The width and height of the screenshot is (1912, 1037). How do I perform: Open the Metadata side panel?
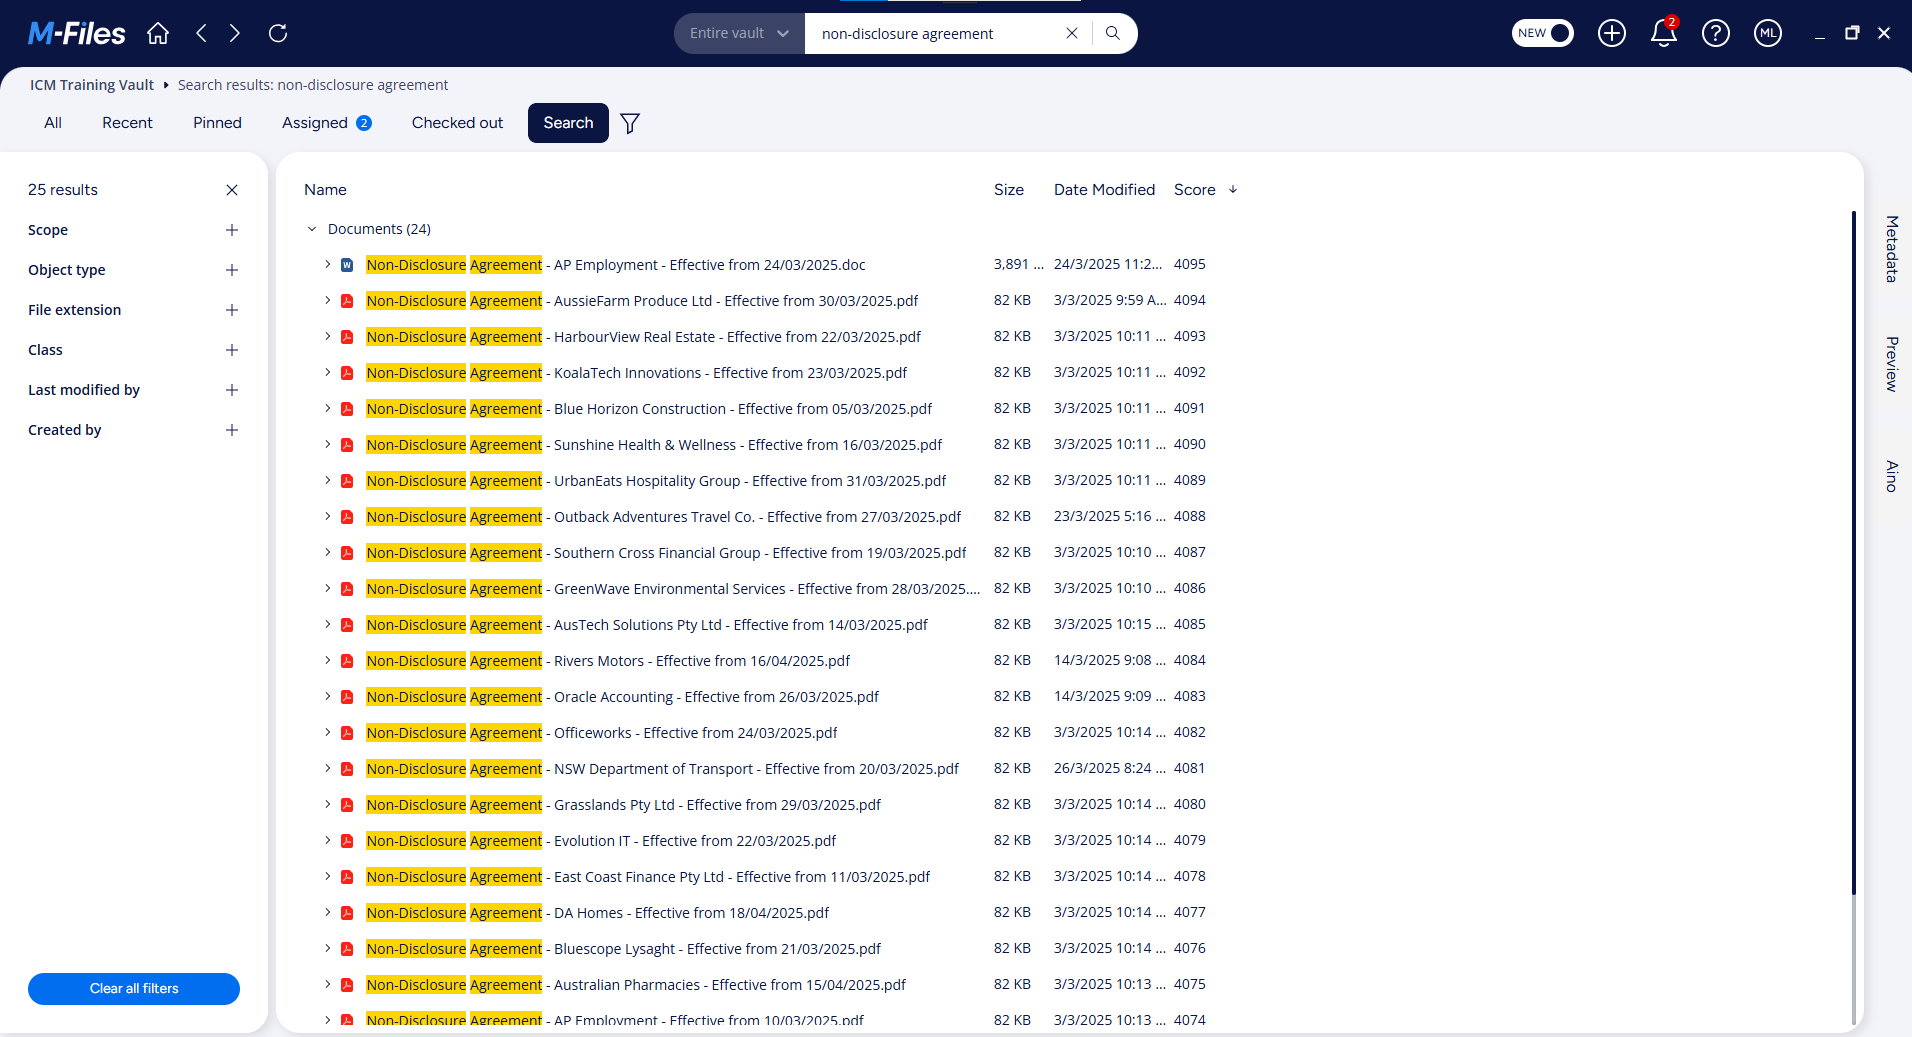pyautogui.click(x=1891, y=249)
